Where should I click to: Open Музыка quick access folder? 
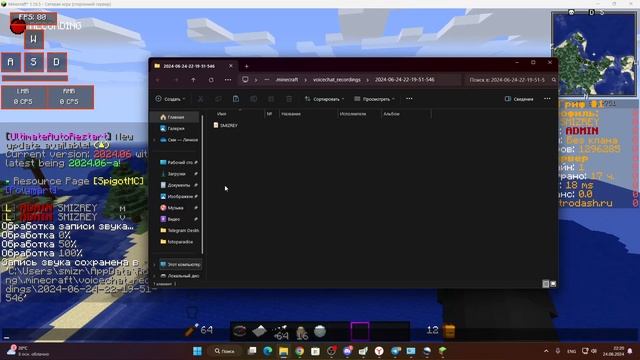(179, 208)
